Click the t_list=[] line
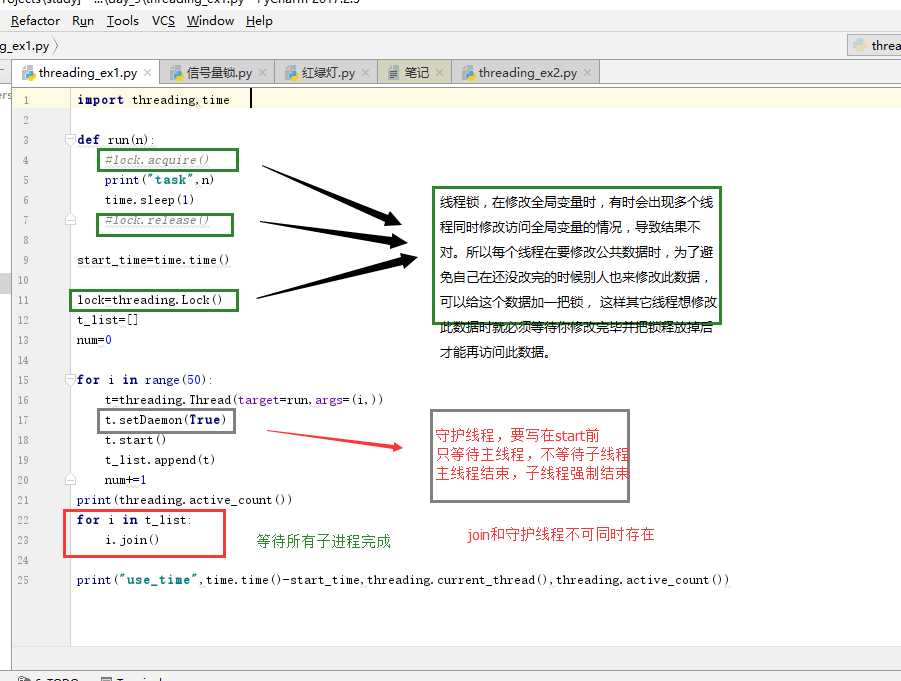This screenshot has width=901, height=681. 107,320
